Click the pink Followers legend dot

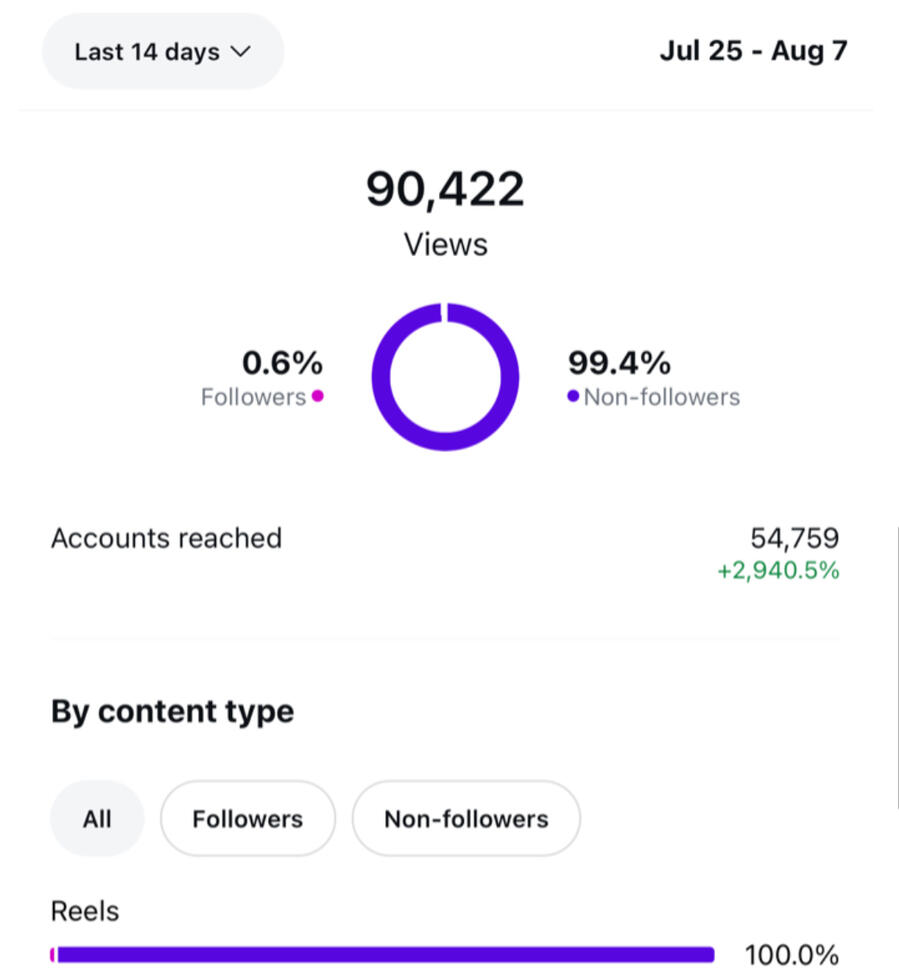318,396
